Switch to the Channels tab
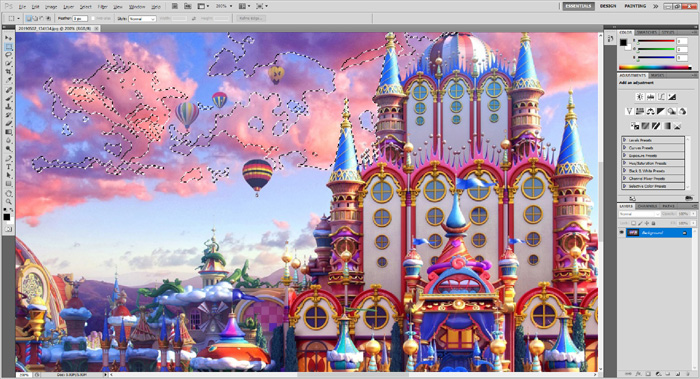The width and height of the screenshot is (700, 379). tap(647, 206)
